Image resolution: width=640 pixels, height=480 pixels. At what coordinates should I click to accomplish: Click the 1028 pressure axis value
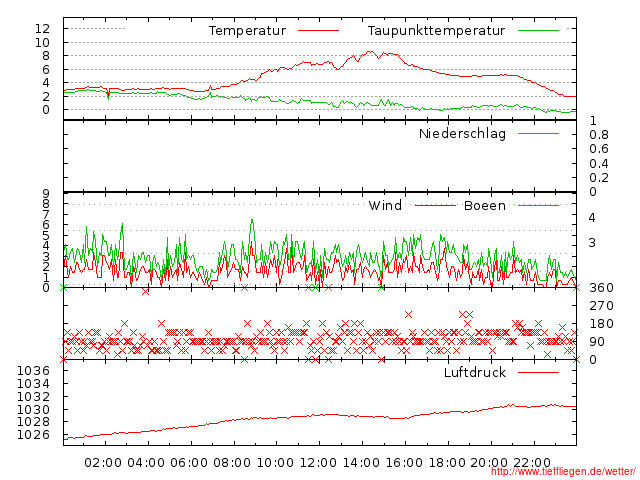pos(33,422)
